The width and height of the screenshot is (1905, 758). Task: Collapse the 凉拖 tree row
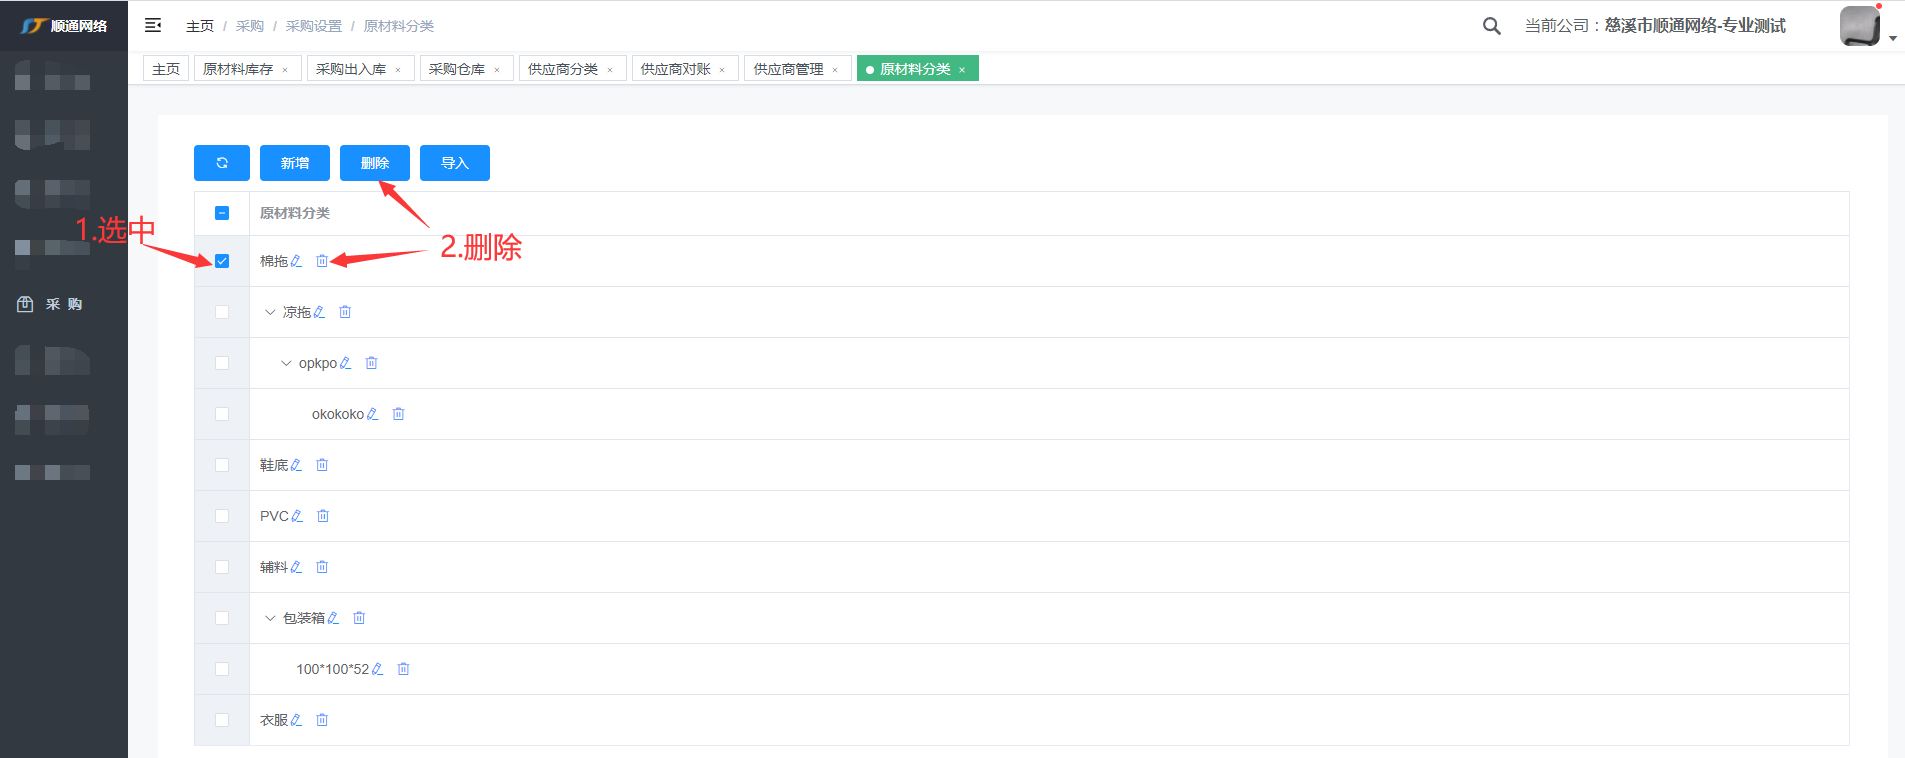pos(270,312)
